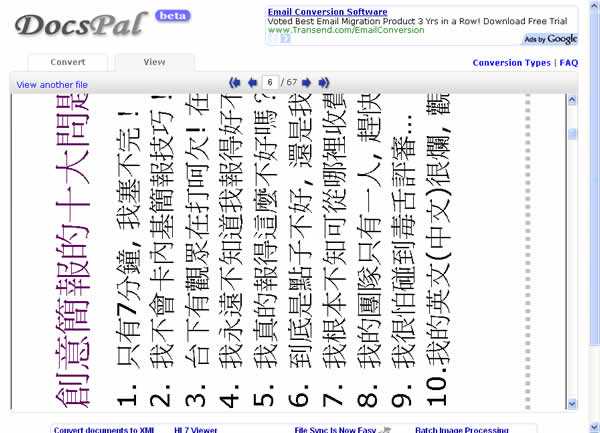Switch to the View tab
600x433 pixels.
pyautogui.click(x=155, y=62)
